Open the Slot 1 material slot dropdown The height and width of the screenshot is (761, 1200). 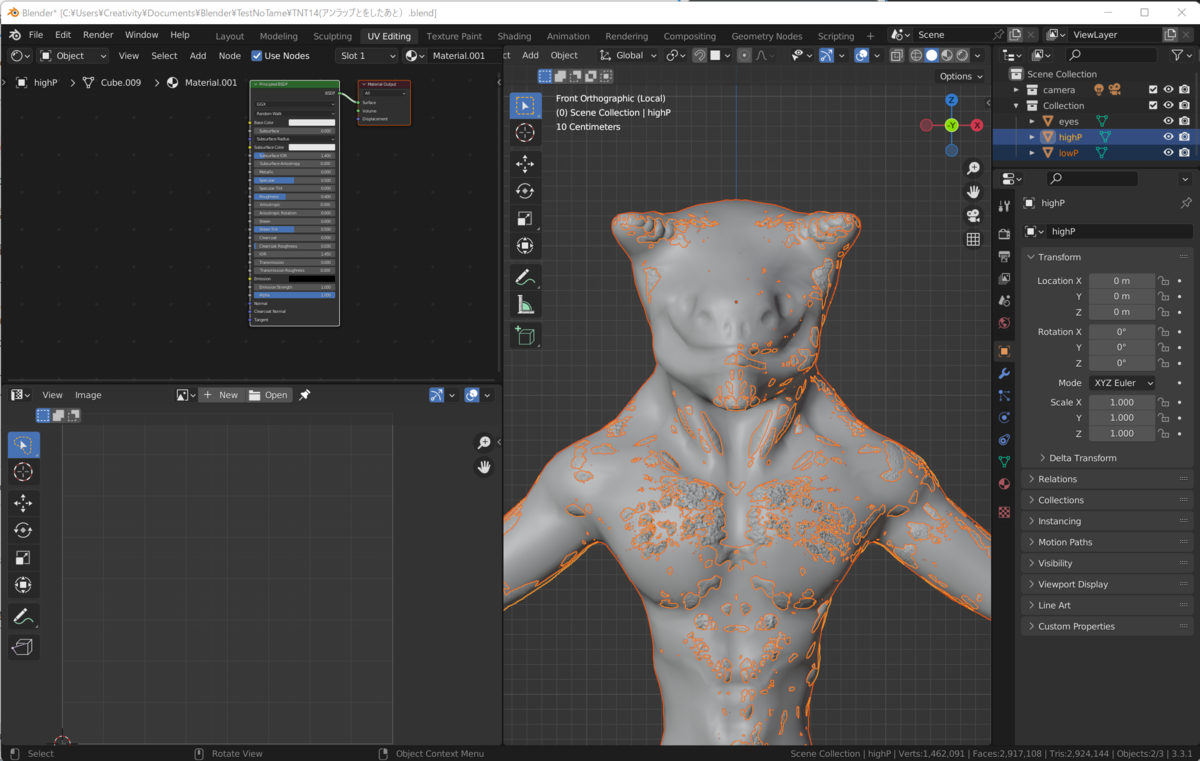pyautogui.click(x=367, y=56)
